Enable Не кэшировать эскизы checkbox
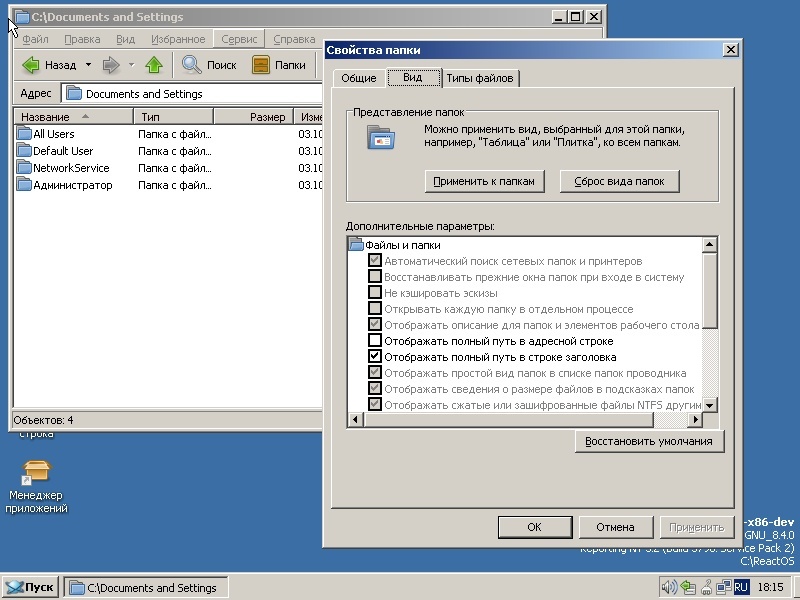This screenshot has width=800, height=600. [374, 292]
